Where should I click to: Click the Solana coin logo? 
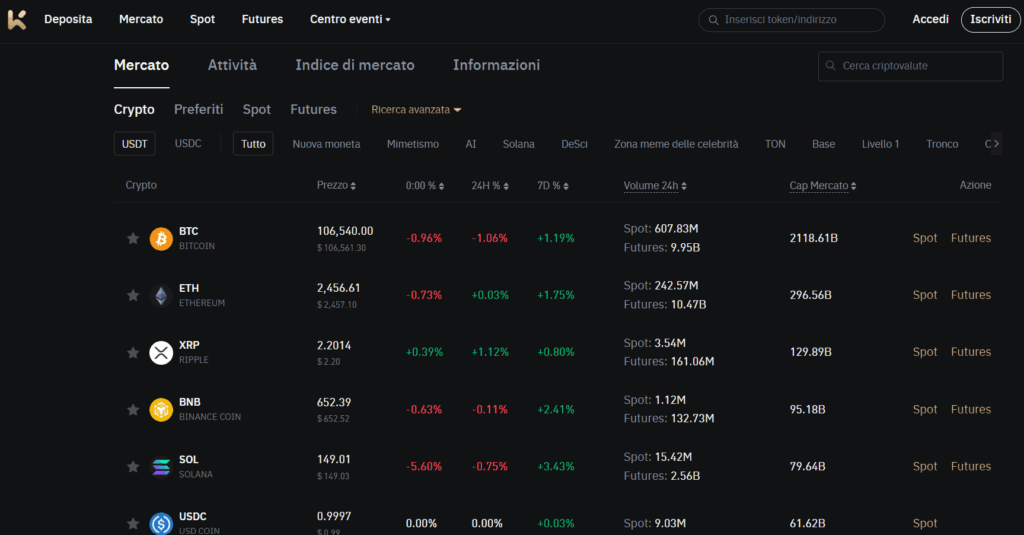tap(161, 467)
